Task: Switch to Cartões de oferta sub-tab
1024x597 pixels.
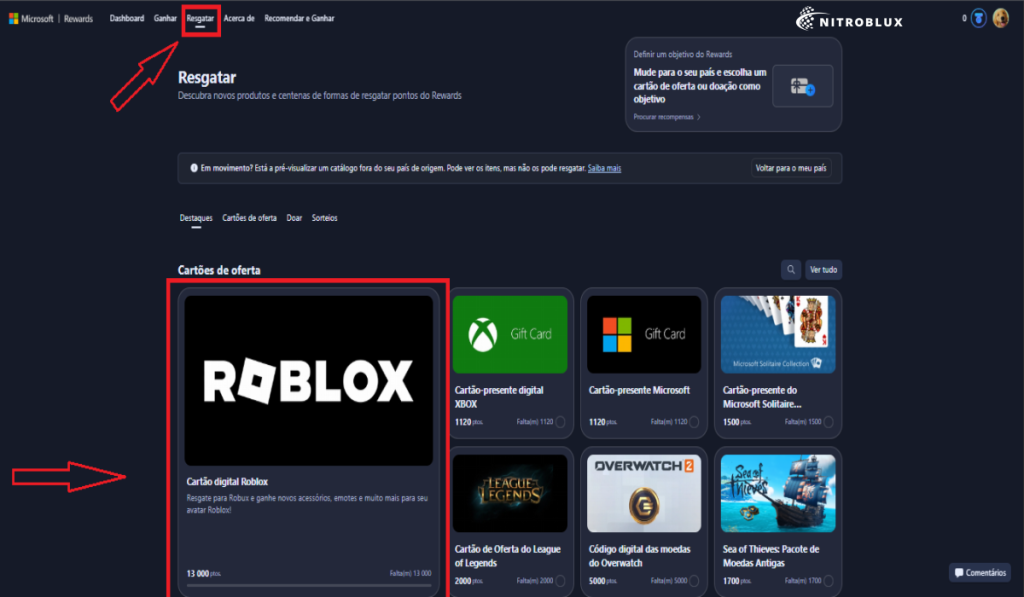Action: (249, 218)
